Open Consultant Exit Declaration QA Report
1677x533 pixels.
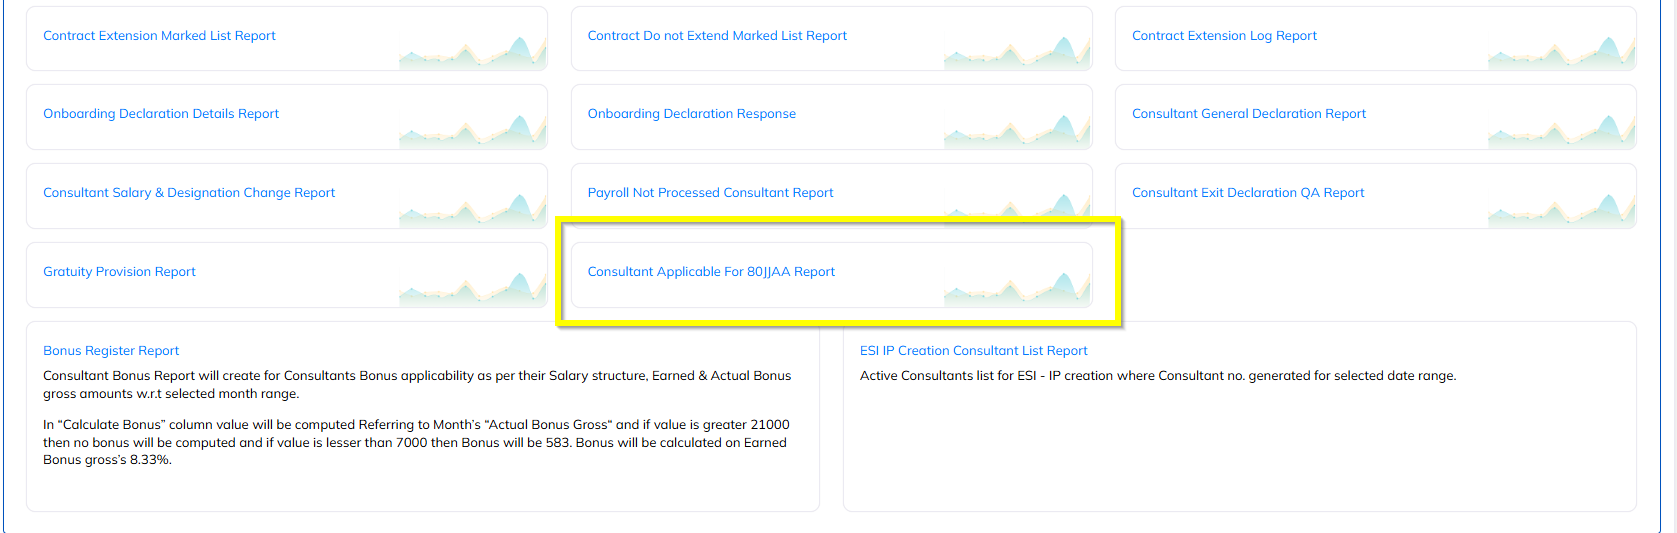(1248, 193)
